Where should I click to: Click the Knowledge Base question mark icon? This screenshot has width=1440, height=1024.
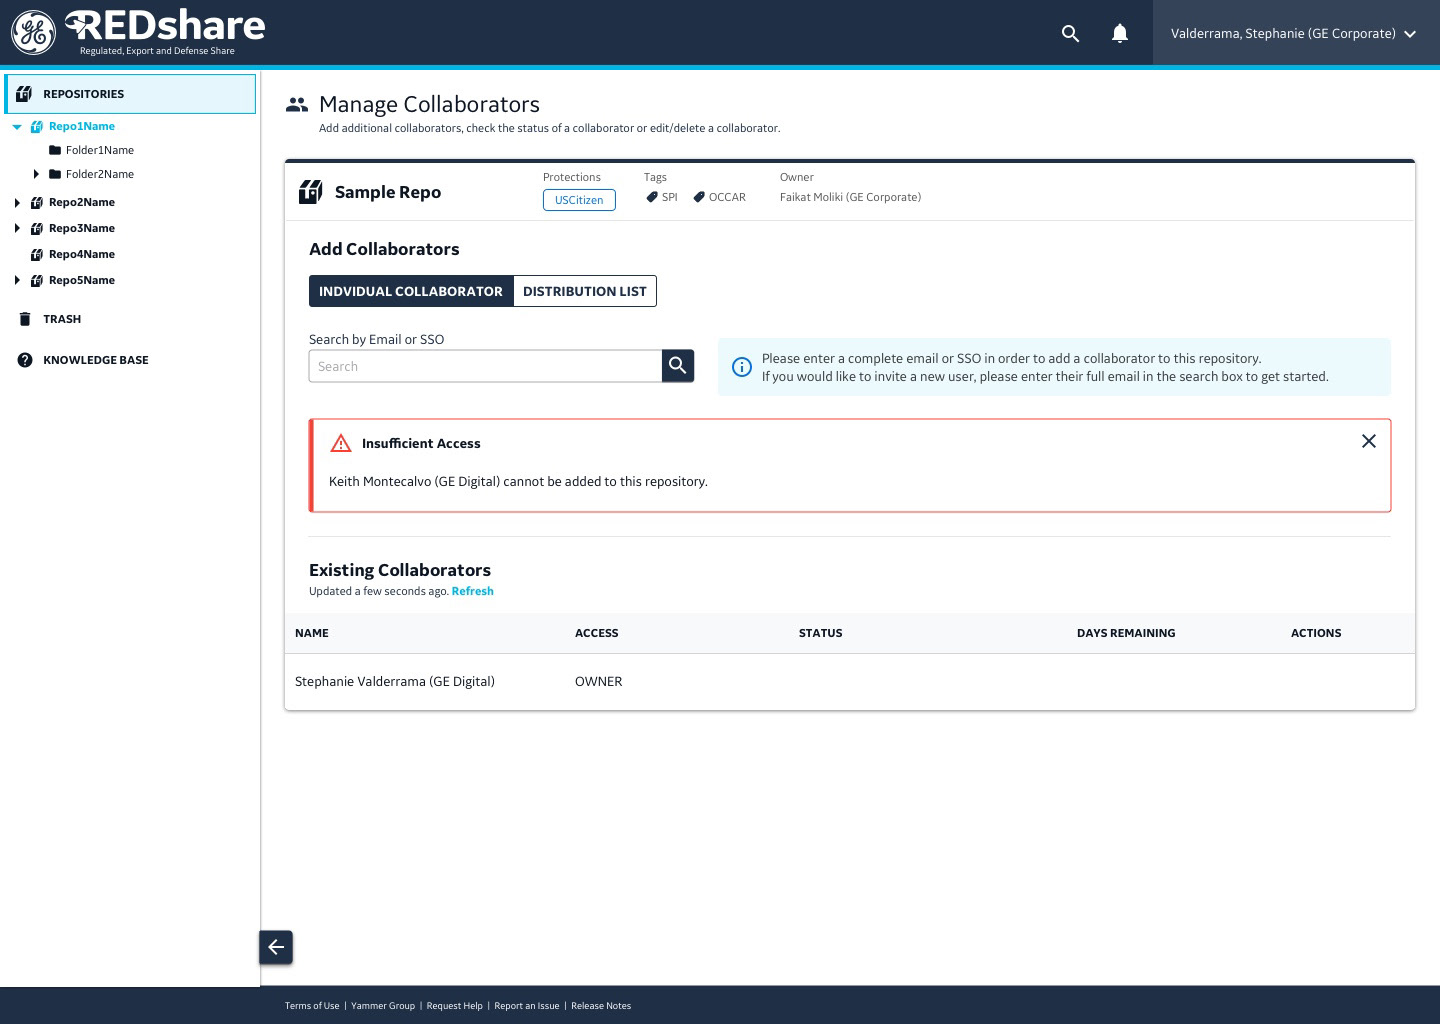tap(25, 360)
